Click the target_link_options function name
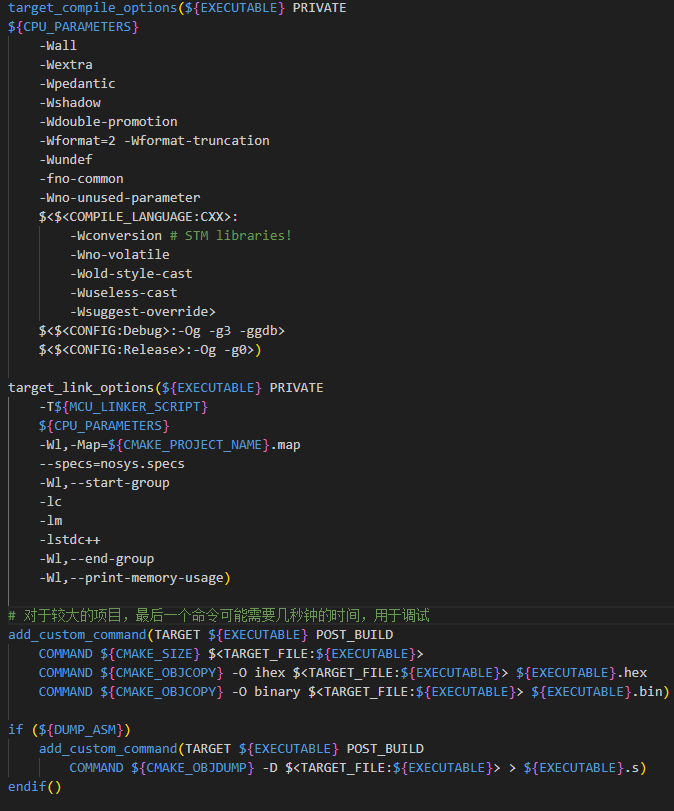 (81, 388)
